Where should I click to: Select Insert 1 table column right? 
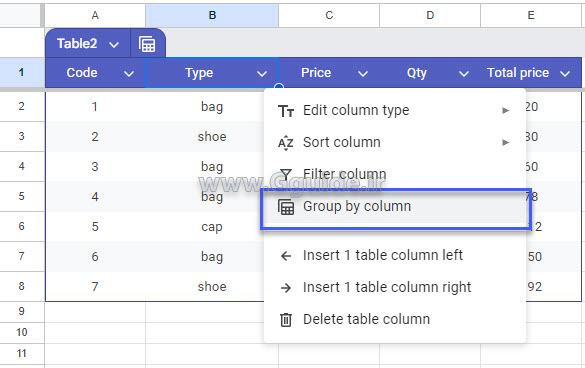(395, 287)
